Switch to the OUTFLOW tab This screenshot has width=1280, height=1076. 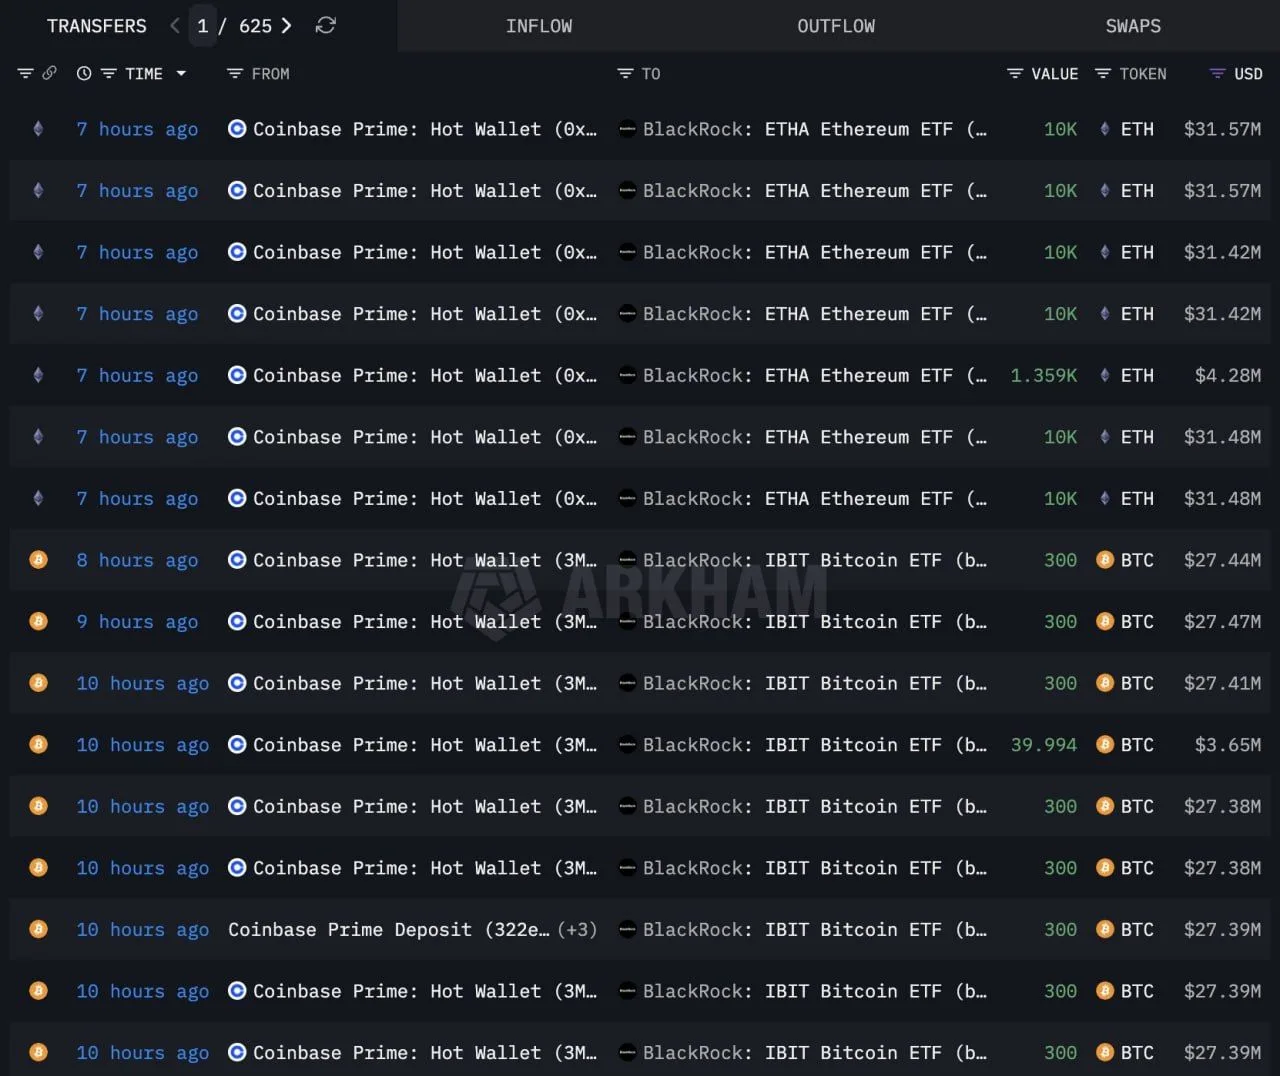click(x=836, y=26)
